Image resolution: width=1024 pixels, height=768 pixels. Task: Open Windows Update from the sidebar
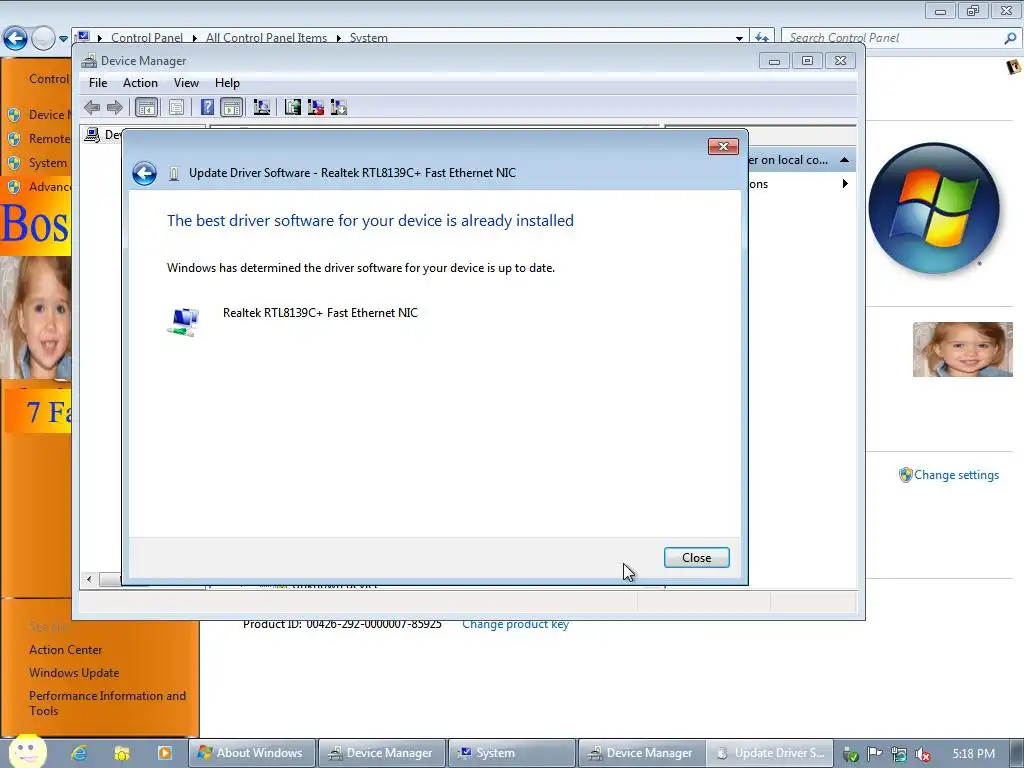(x=74, y=673)
